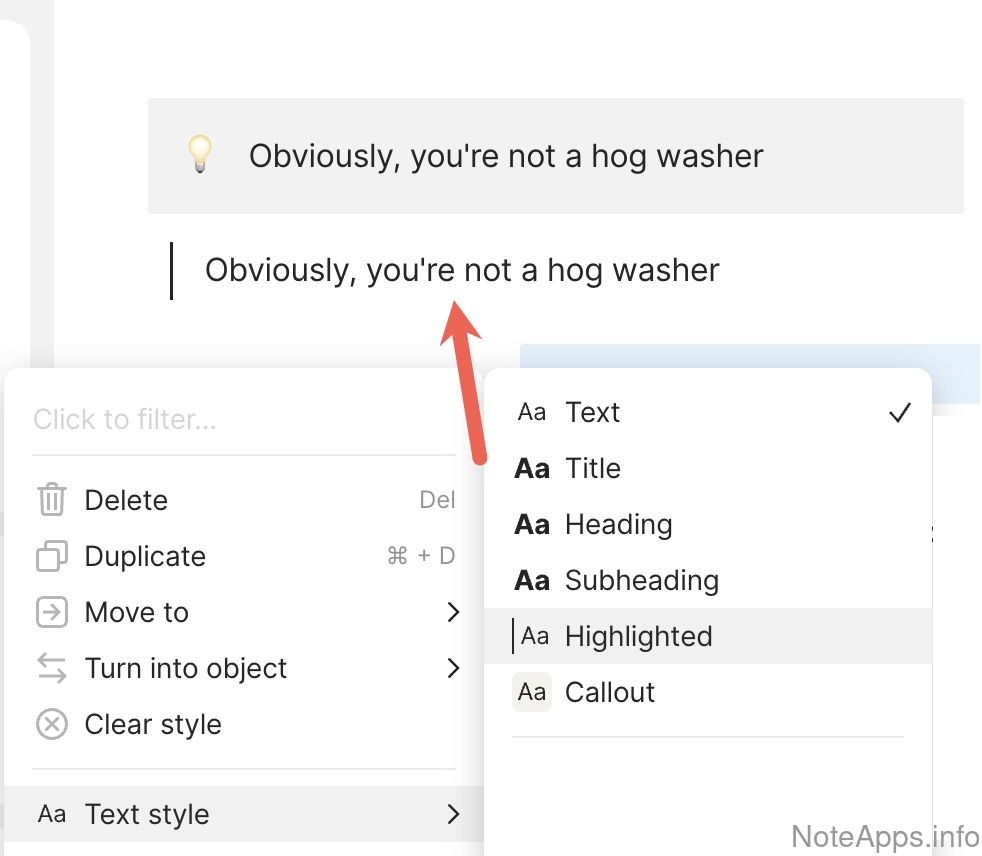
Task: Click the Turn into object swap icon
Action: [52, 668]
